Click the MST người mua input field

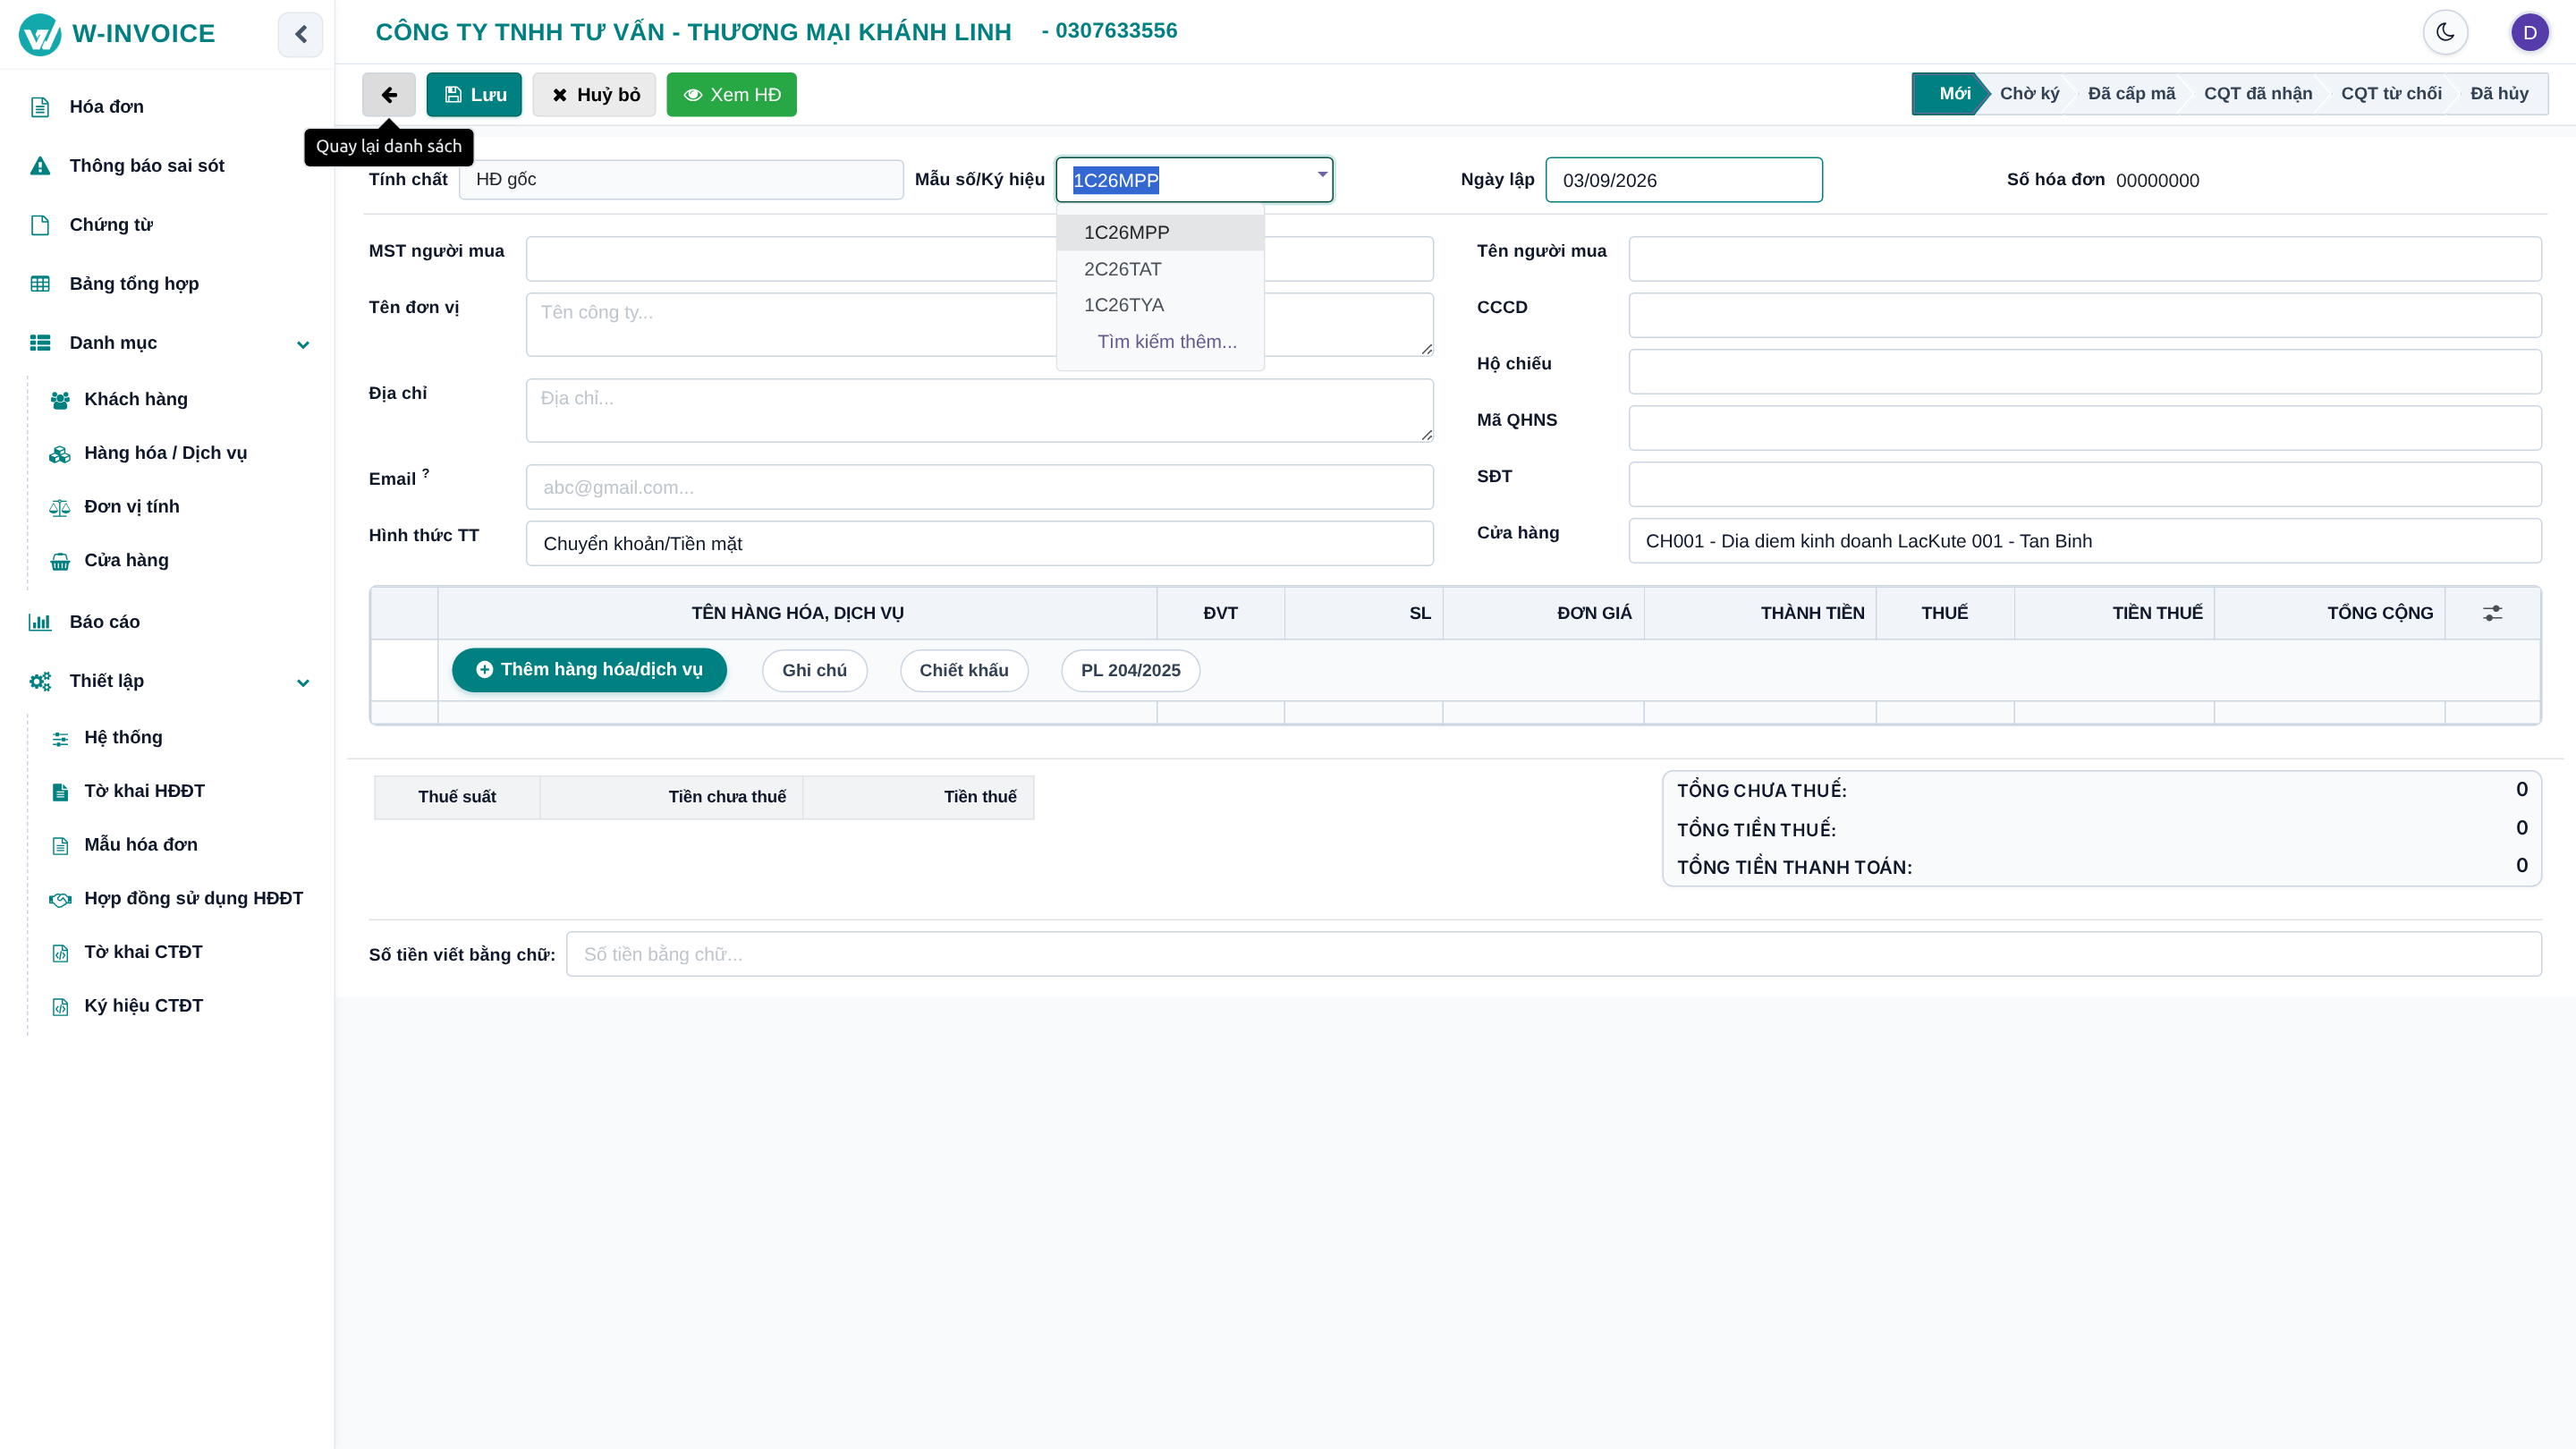980,259
